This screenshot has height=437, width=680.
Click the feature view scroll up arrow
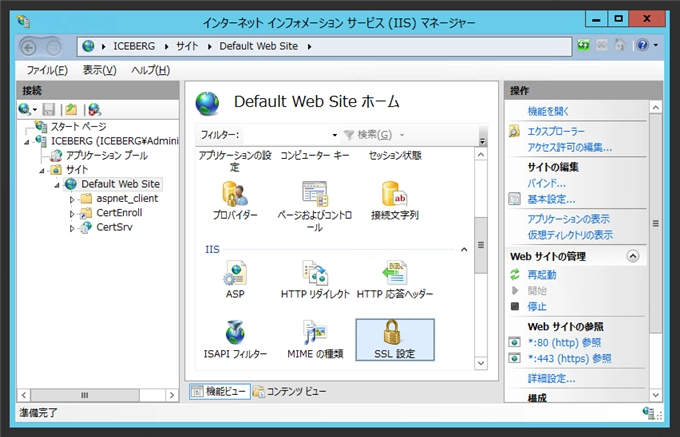tap(481, 155)
